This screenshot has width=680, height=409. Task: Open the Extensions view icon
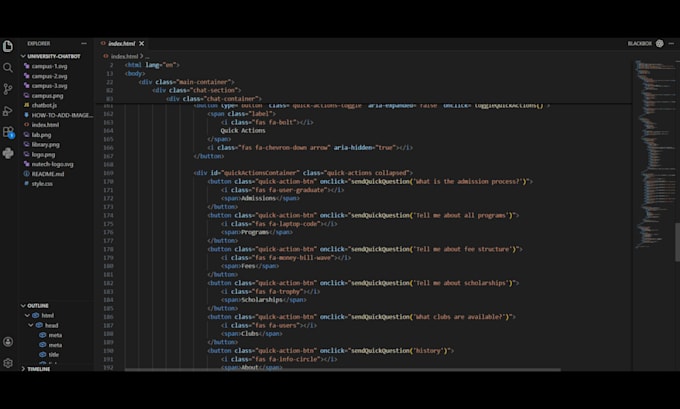coord(8,132)
